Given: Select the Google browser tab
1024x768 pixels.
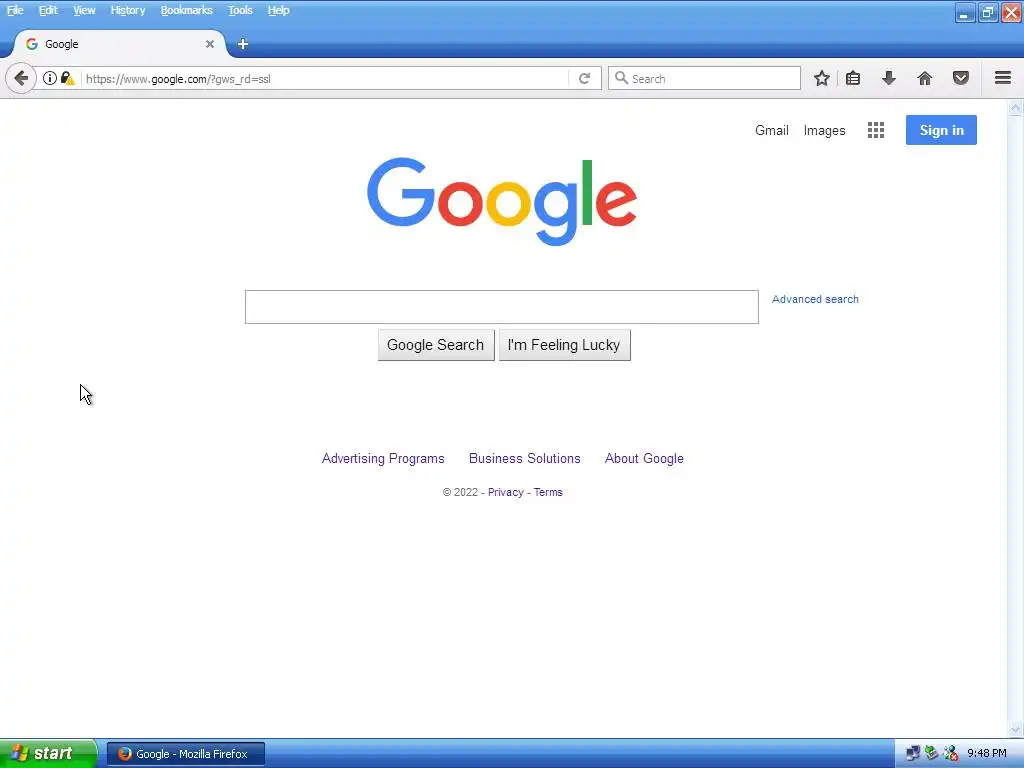Looking at the screenshot, I should tap(119, 44).
